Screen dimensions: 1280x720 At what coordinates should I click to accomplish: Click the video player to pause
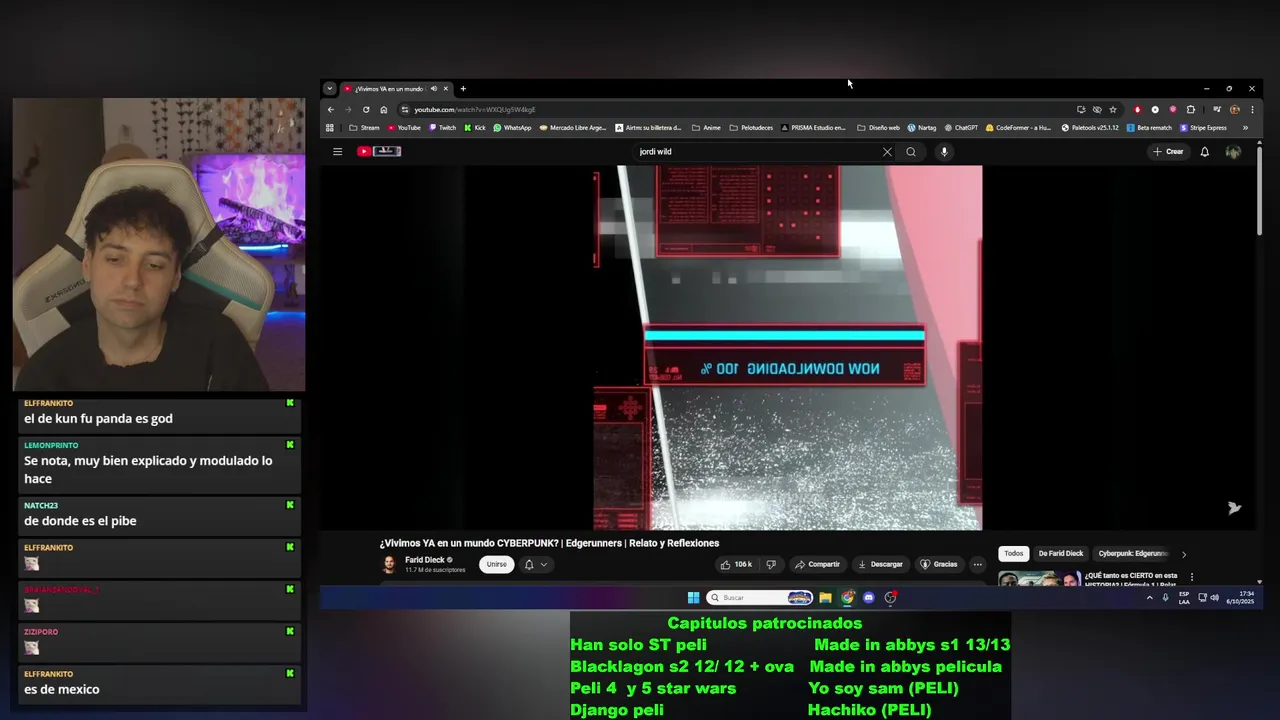788,348
